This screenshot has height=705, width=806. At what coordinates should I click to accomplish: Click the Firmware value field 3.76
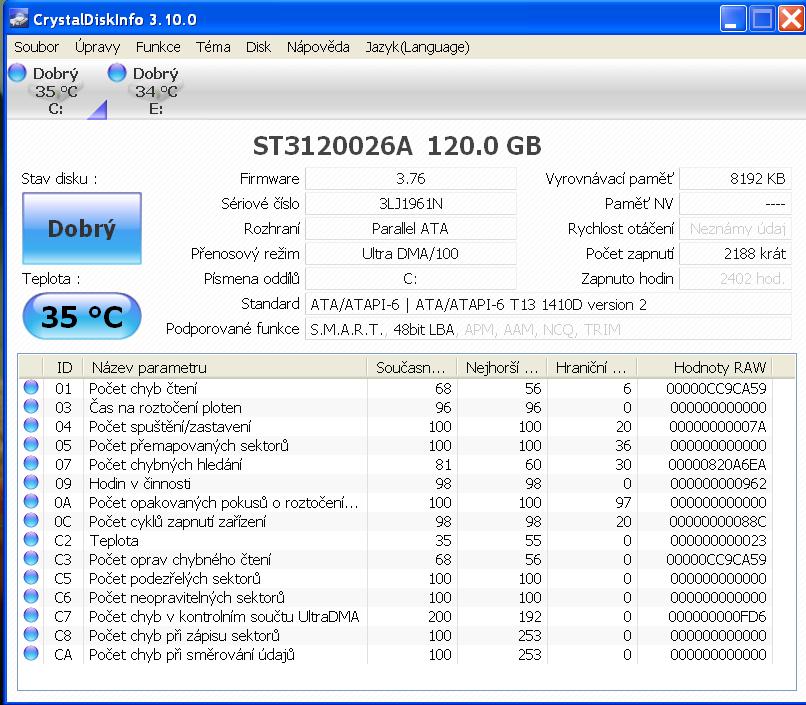pos(411,179)
